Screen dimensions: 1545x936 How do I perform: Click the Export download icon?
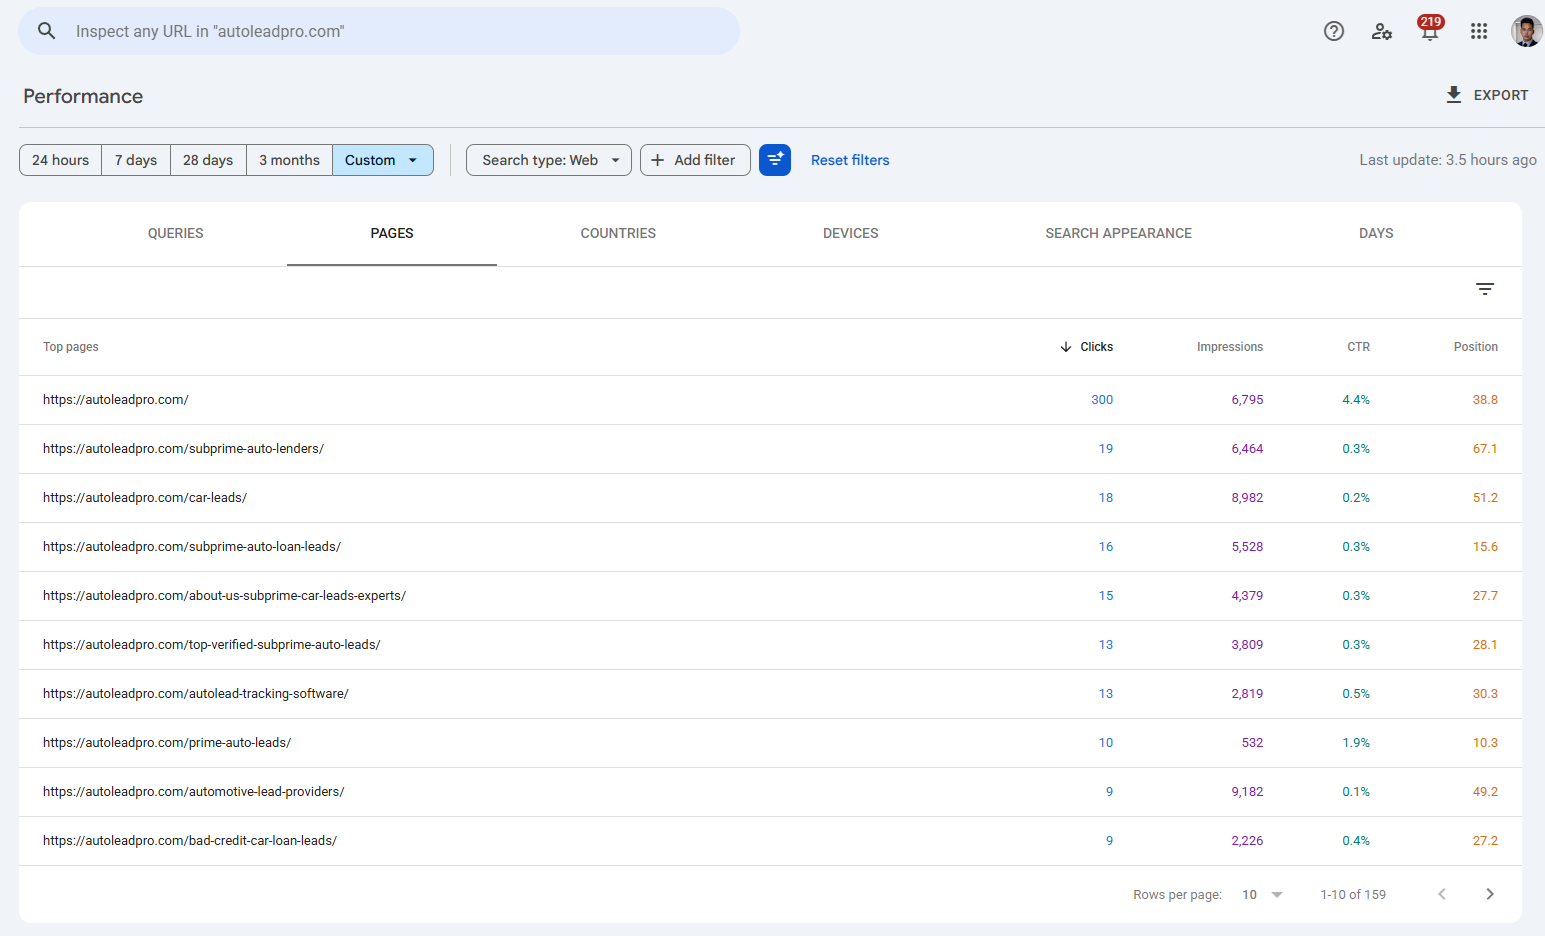click(1454, 95)
